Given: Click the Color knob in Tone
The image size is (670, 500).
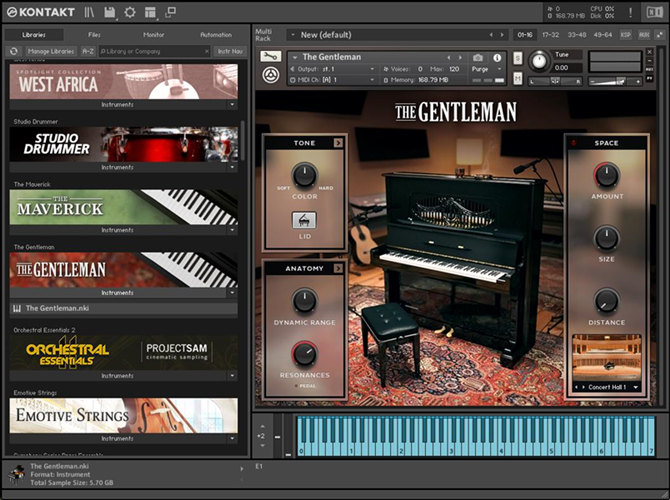Looking at the screenshot, I should pyautogui.click(x=304, y=175).
